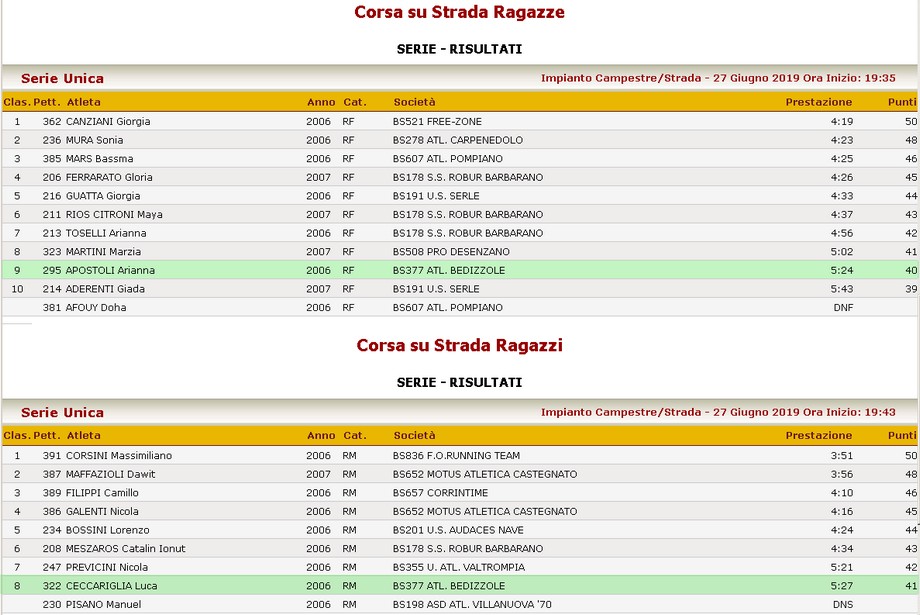The height and width of the screenshot is (615, 920).
Task: Select athlete AFOUY Doha
Action: click(96, 308)
